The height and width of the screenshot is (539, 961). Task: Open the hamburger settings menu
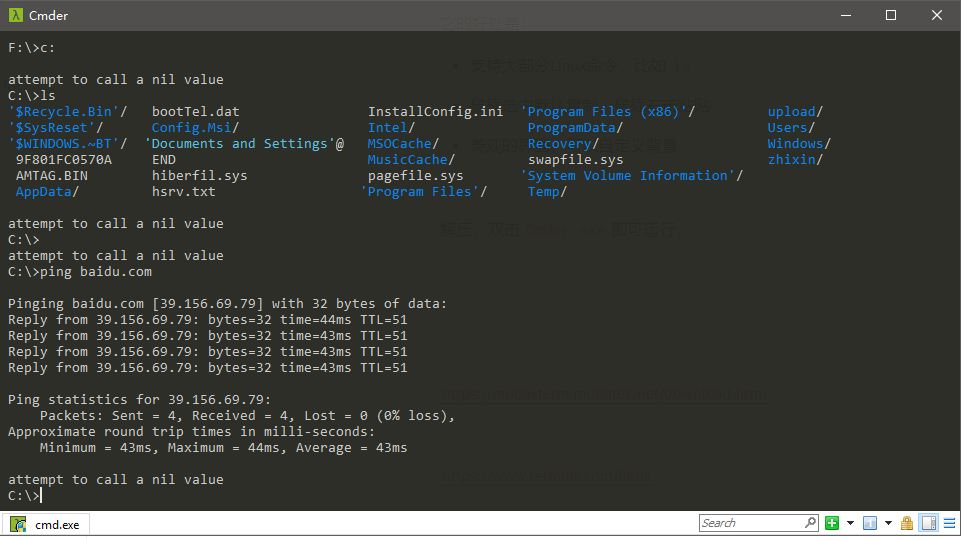tap(948, 523)
